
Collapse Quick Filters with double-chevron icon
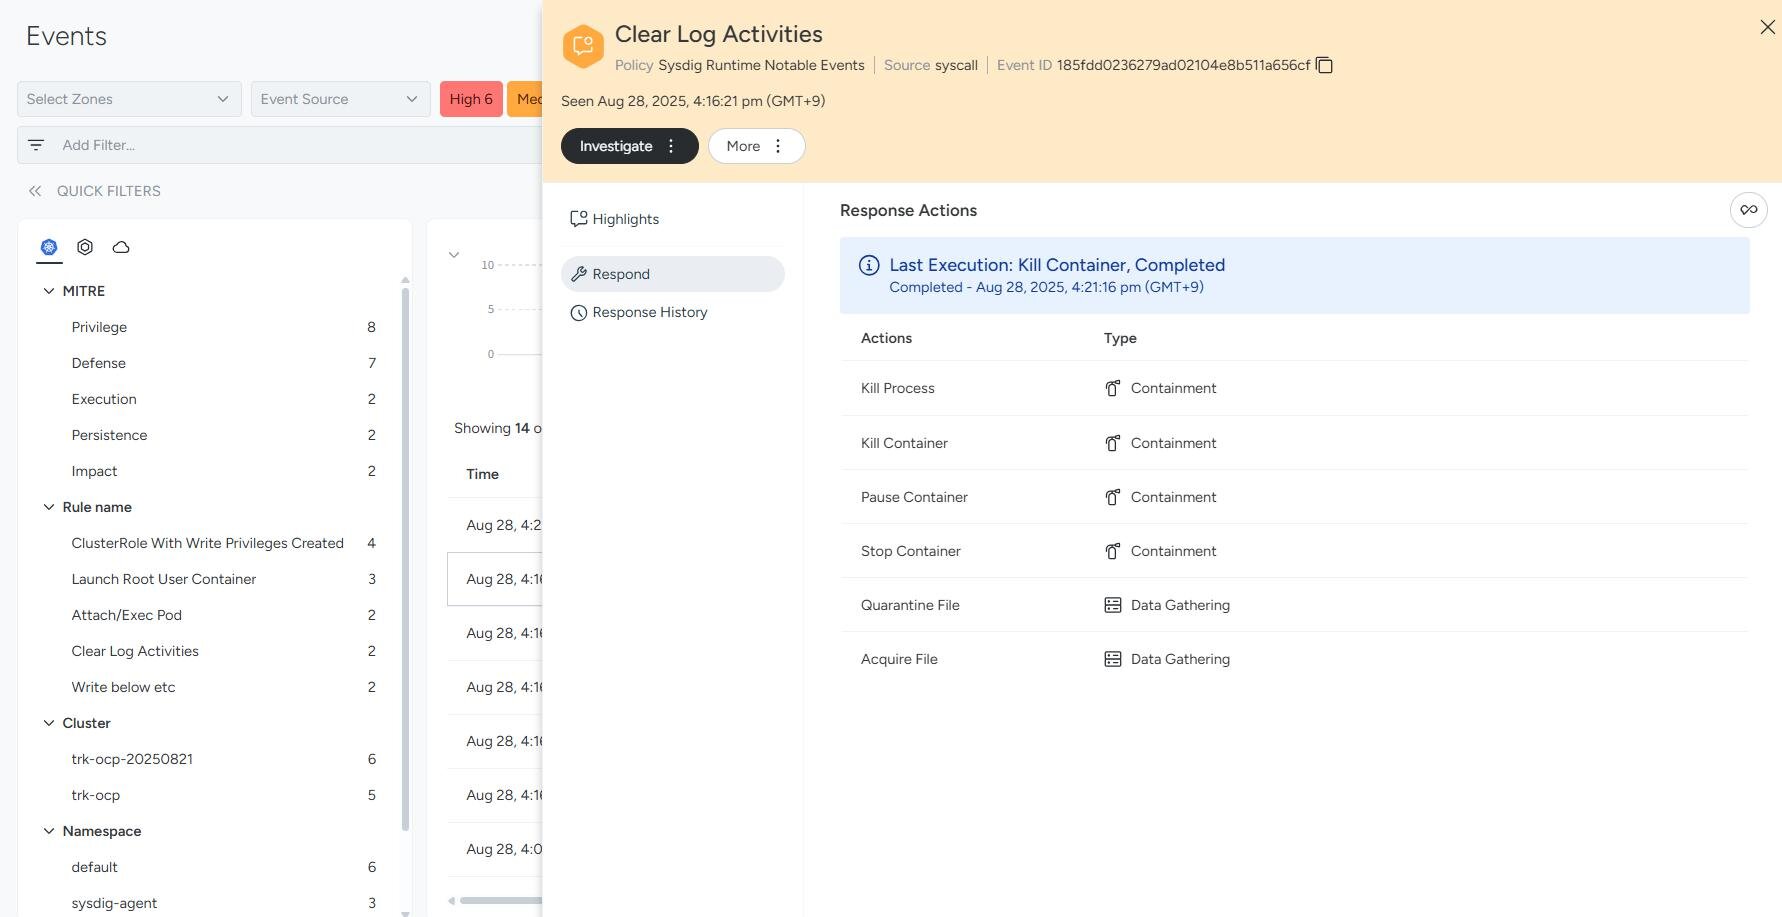click(x=35, y=191)
